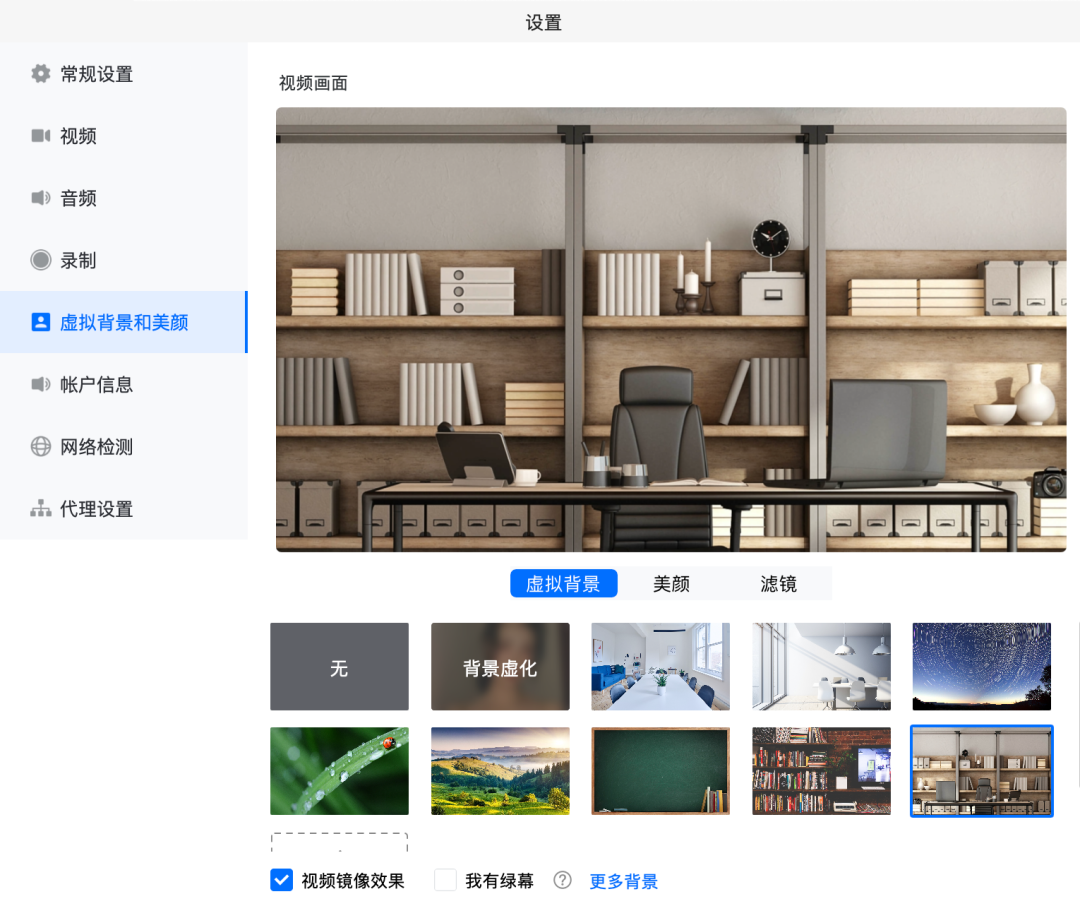The height and width of the screenshot is (906, 1080).
Task: Click the help question mark icon
Action: coord(562,880)
